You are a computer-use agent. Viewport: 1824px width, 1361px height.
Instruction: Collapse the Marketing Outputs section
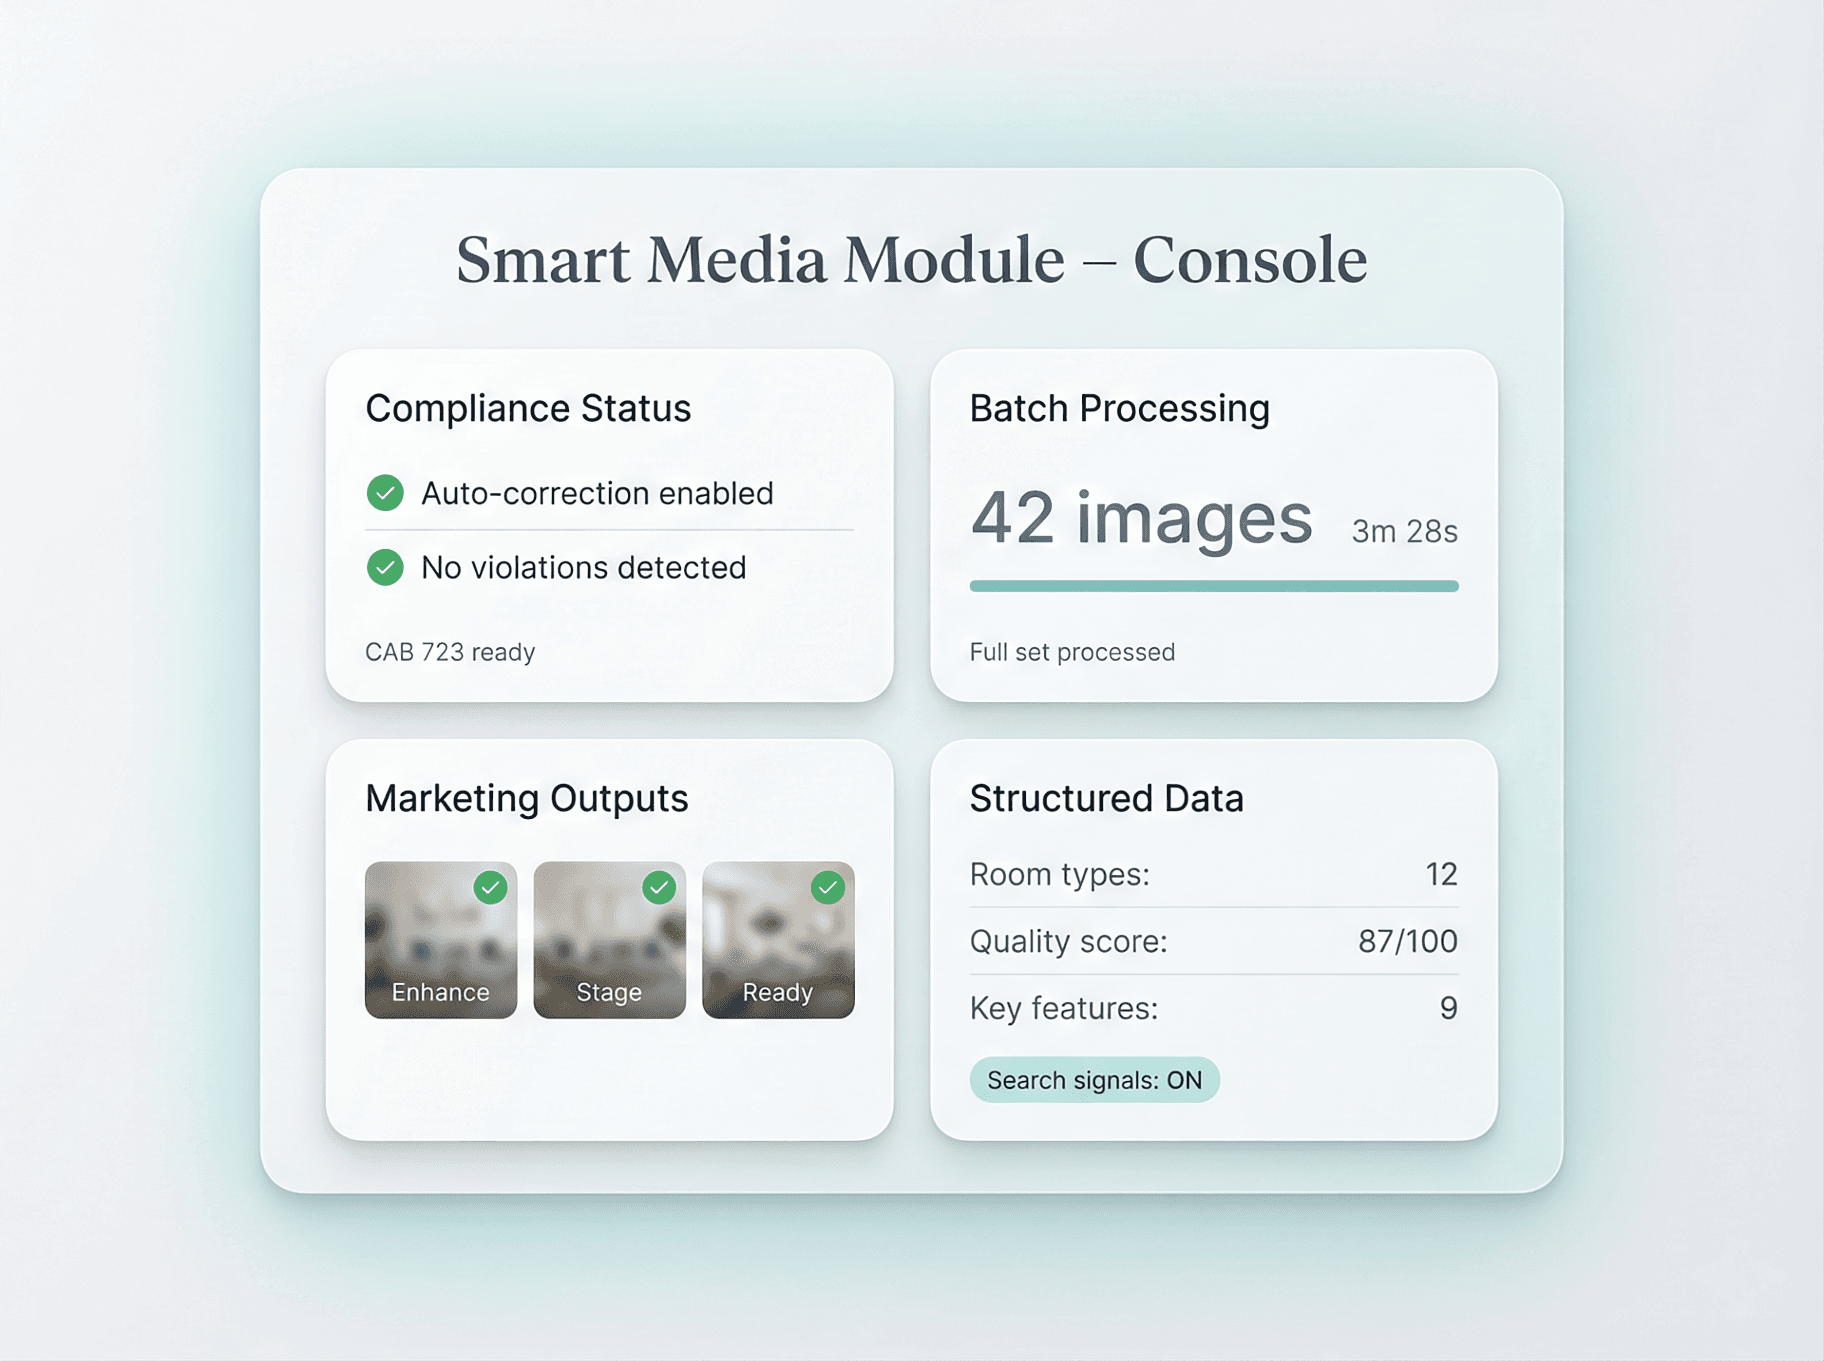click(x=527, y=797)
